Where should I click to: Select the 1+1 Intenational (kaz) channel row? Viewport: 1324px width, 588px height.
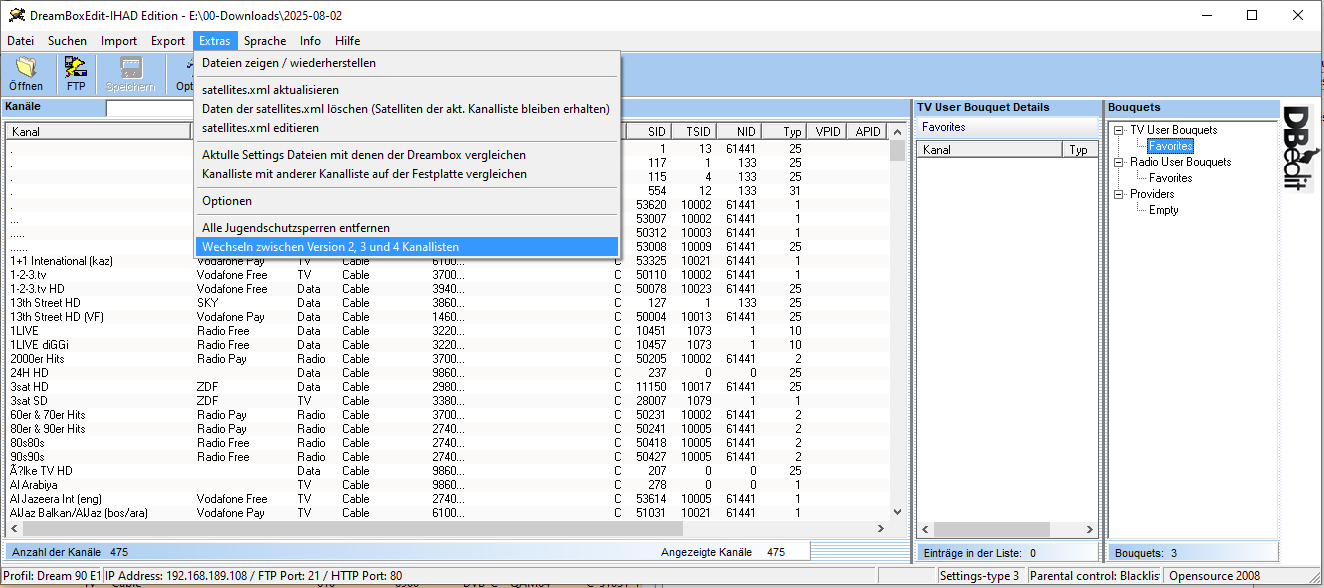(x=447, y=261)
